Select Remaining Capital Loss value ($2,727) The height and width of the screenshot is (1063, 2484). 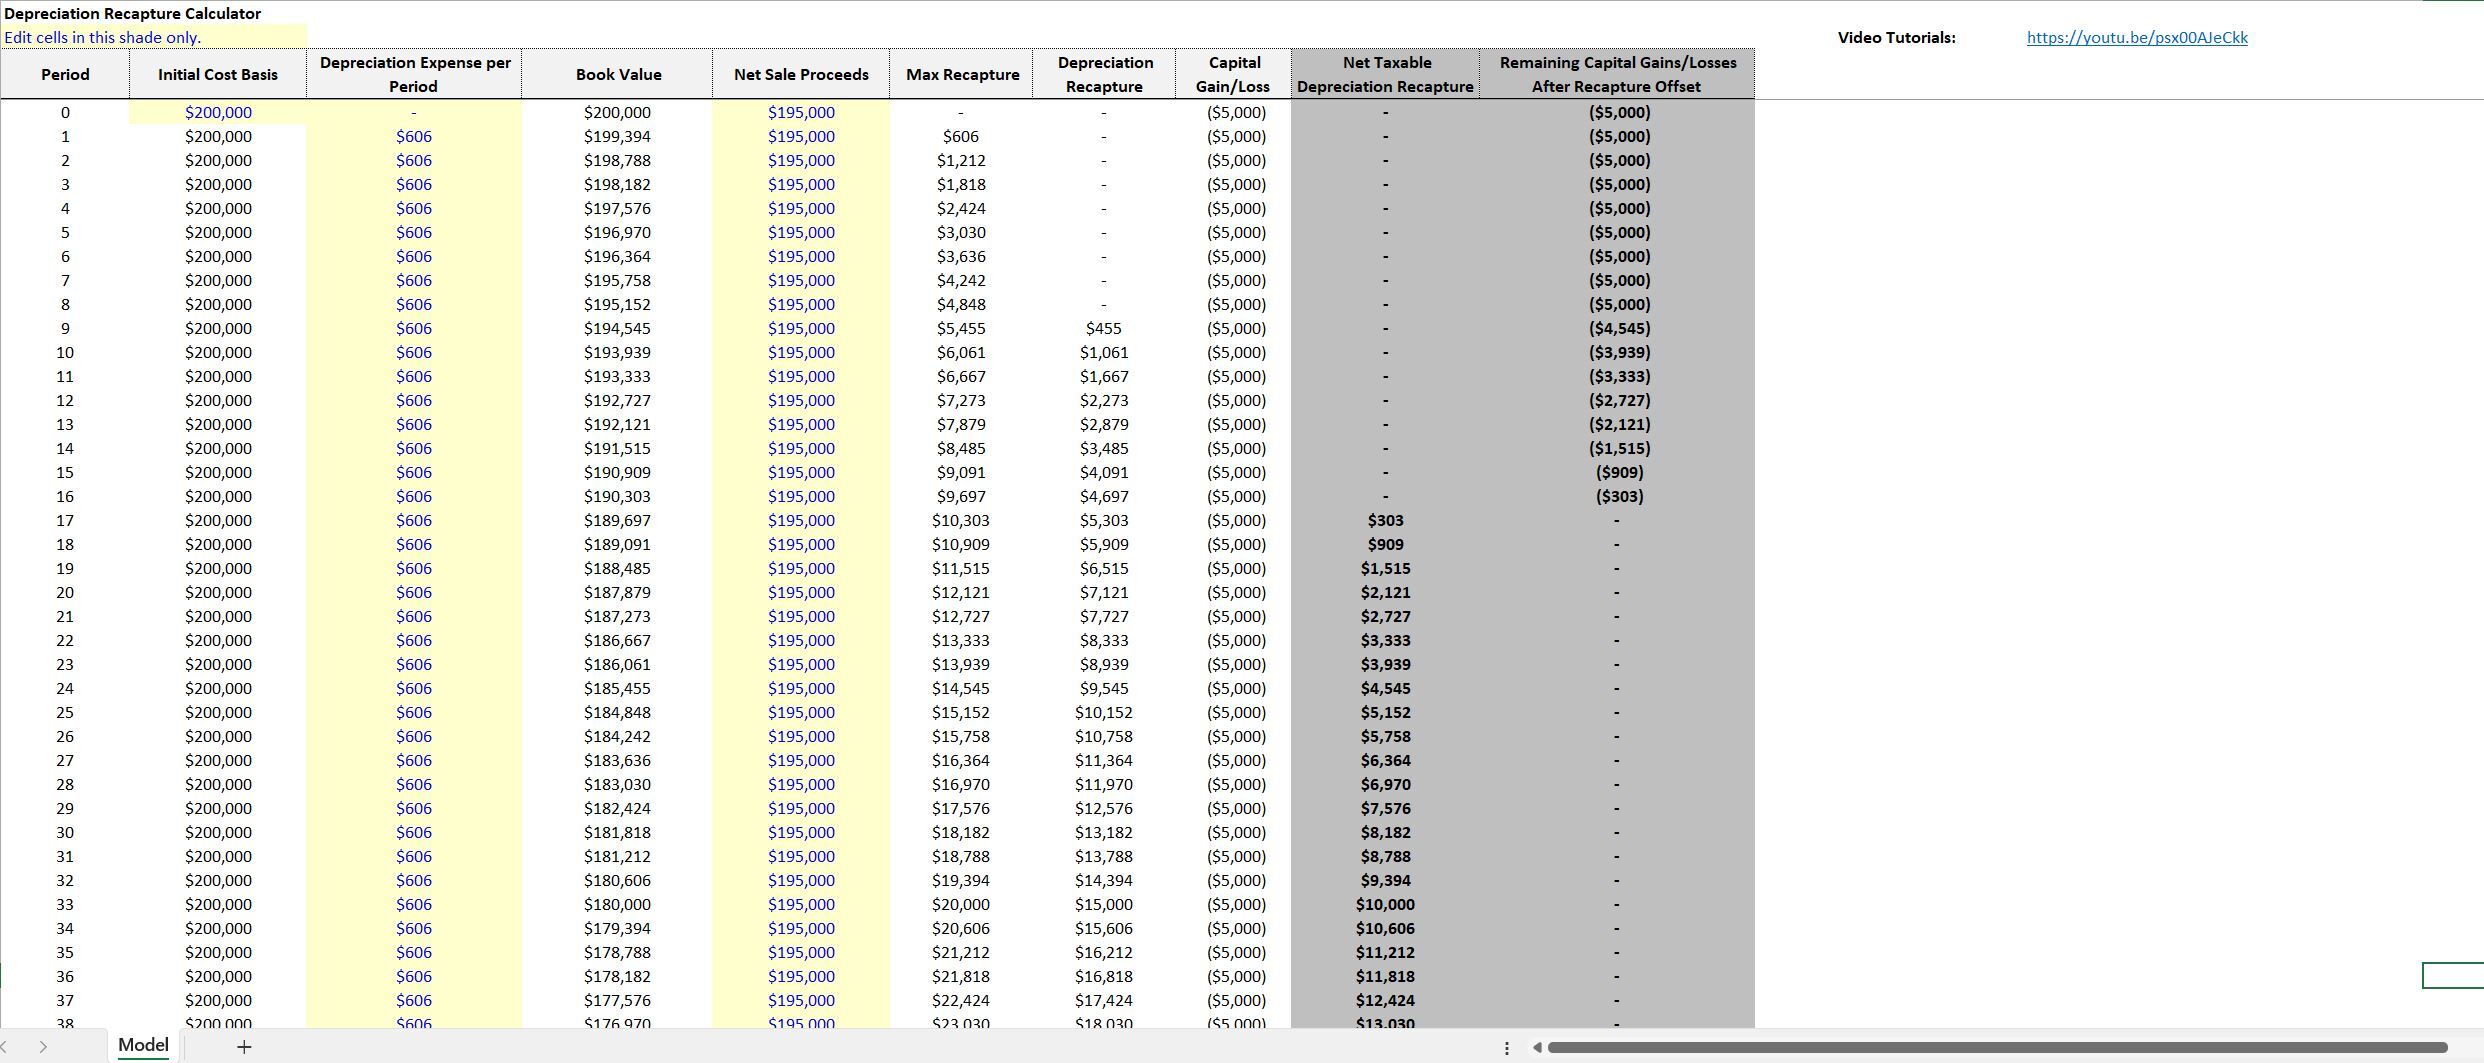1620,400
